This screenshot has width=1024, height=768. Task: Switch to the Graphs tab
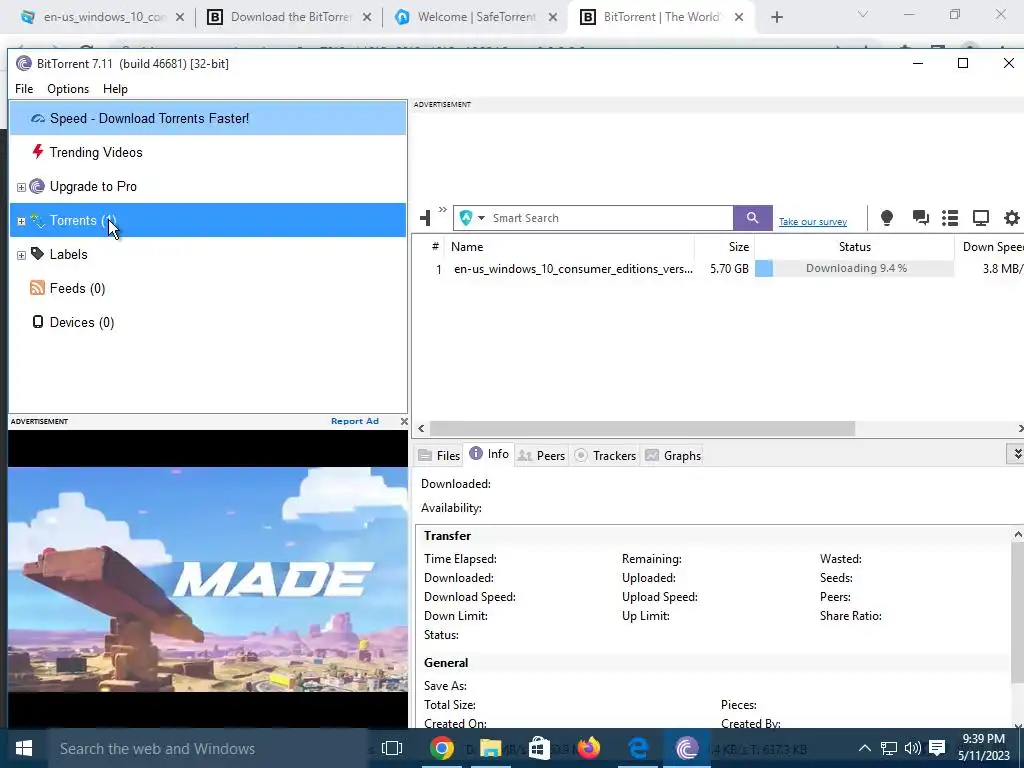pos(673,455)
